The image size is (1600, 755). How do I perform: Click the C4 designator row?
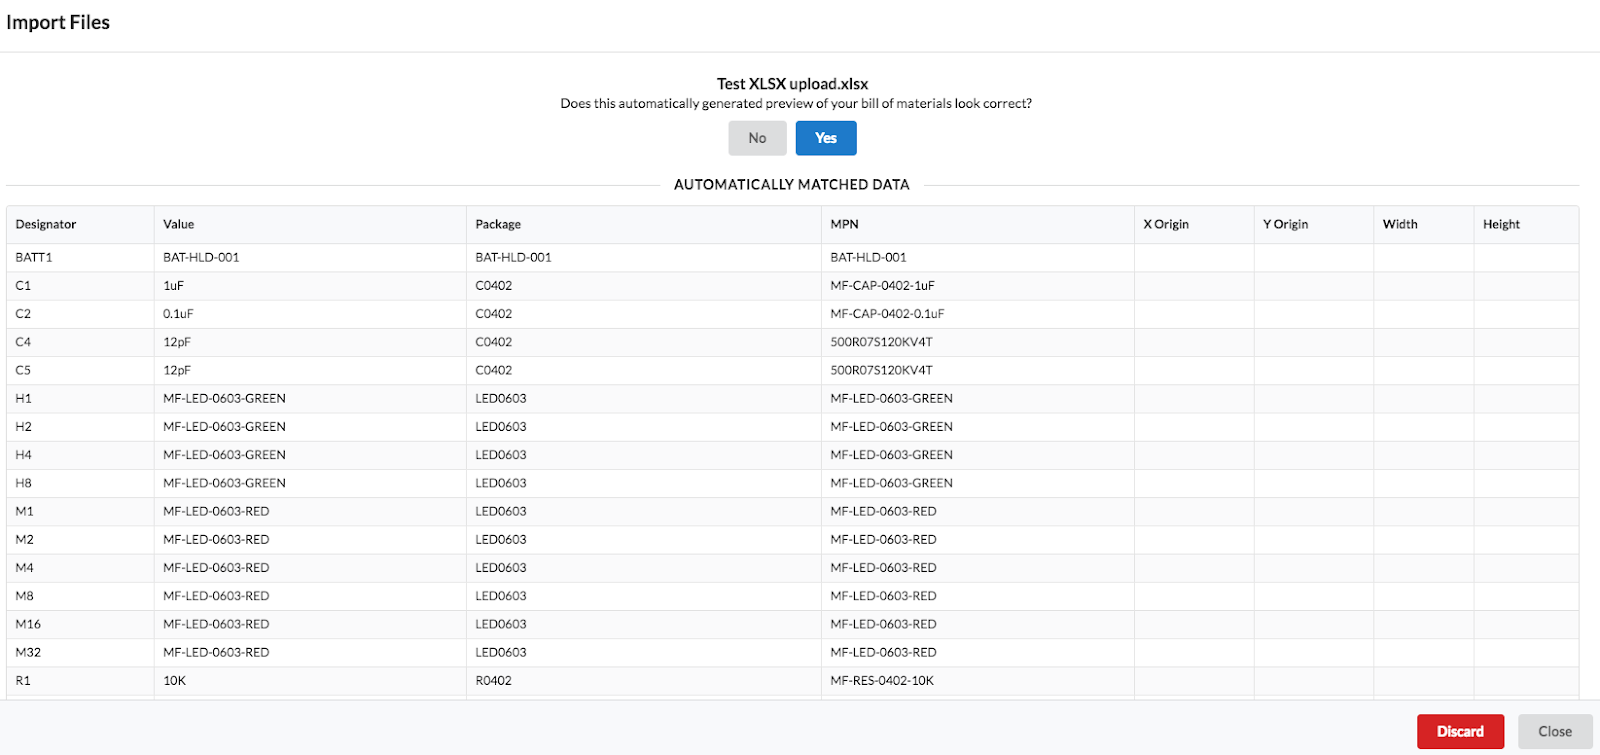23,342
